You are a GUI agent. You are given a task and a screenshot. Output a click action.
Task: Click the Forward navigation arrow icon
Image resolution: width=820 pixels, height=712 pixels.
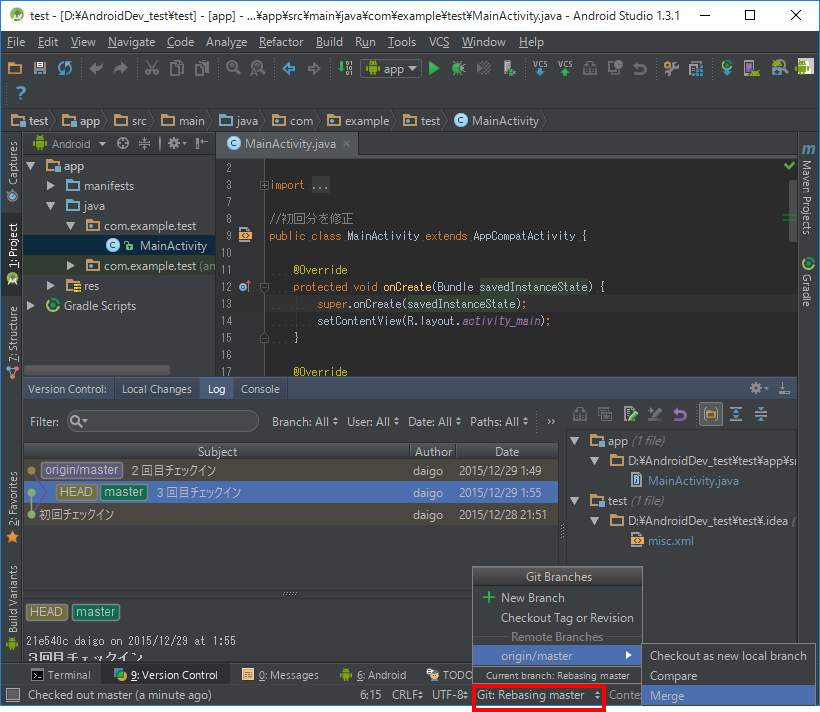[x=314, y=68]
